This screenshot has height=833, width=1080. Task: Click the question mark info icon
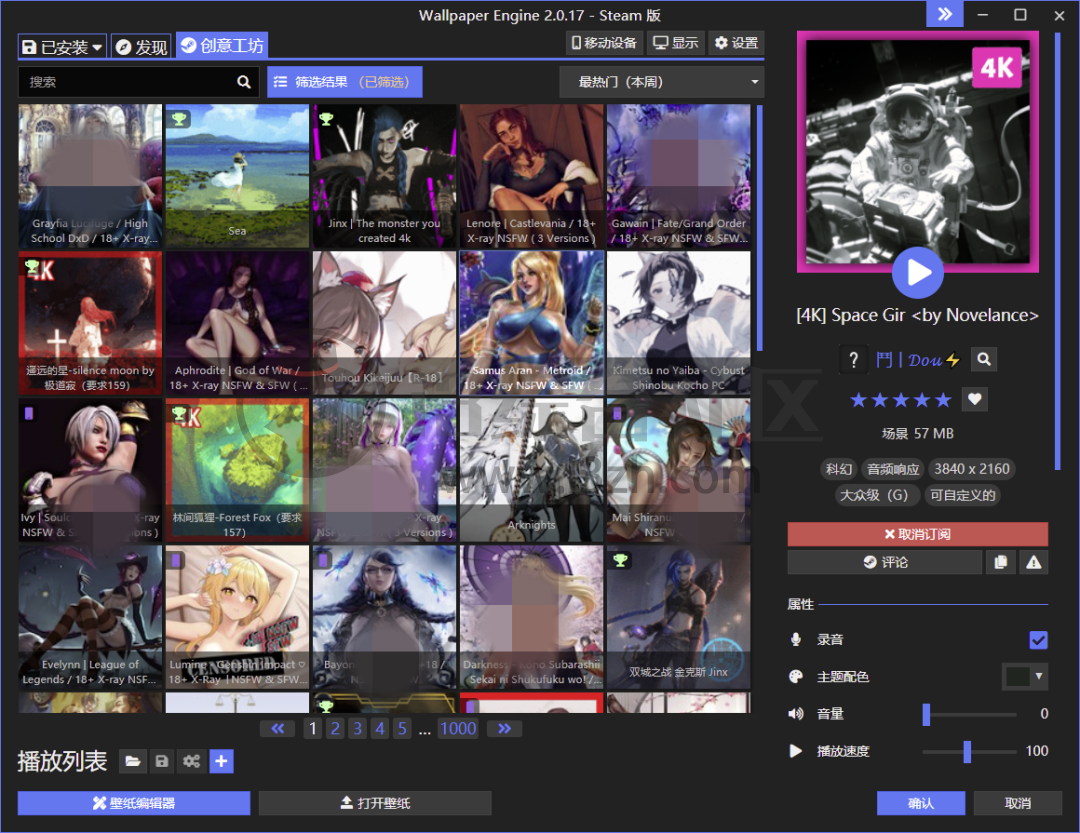tap(853, 360)
